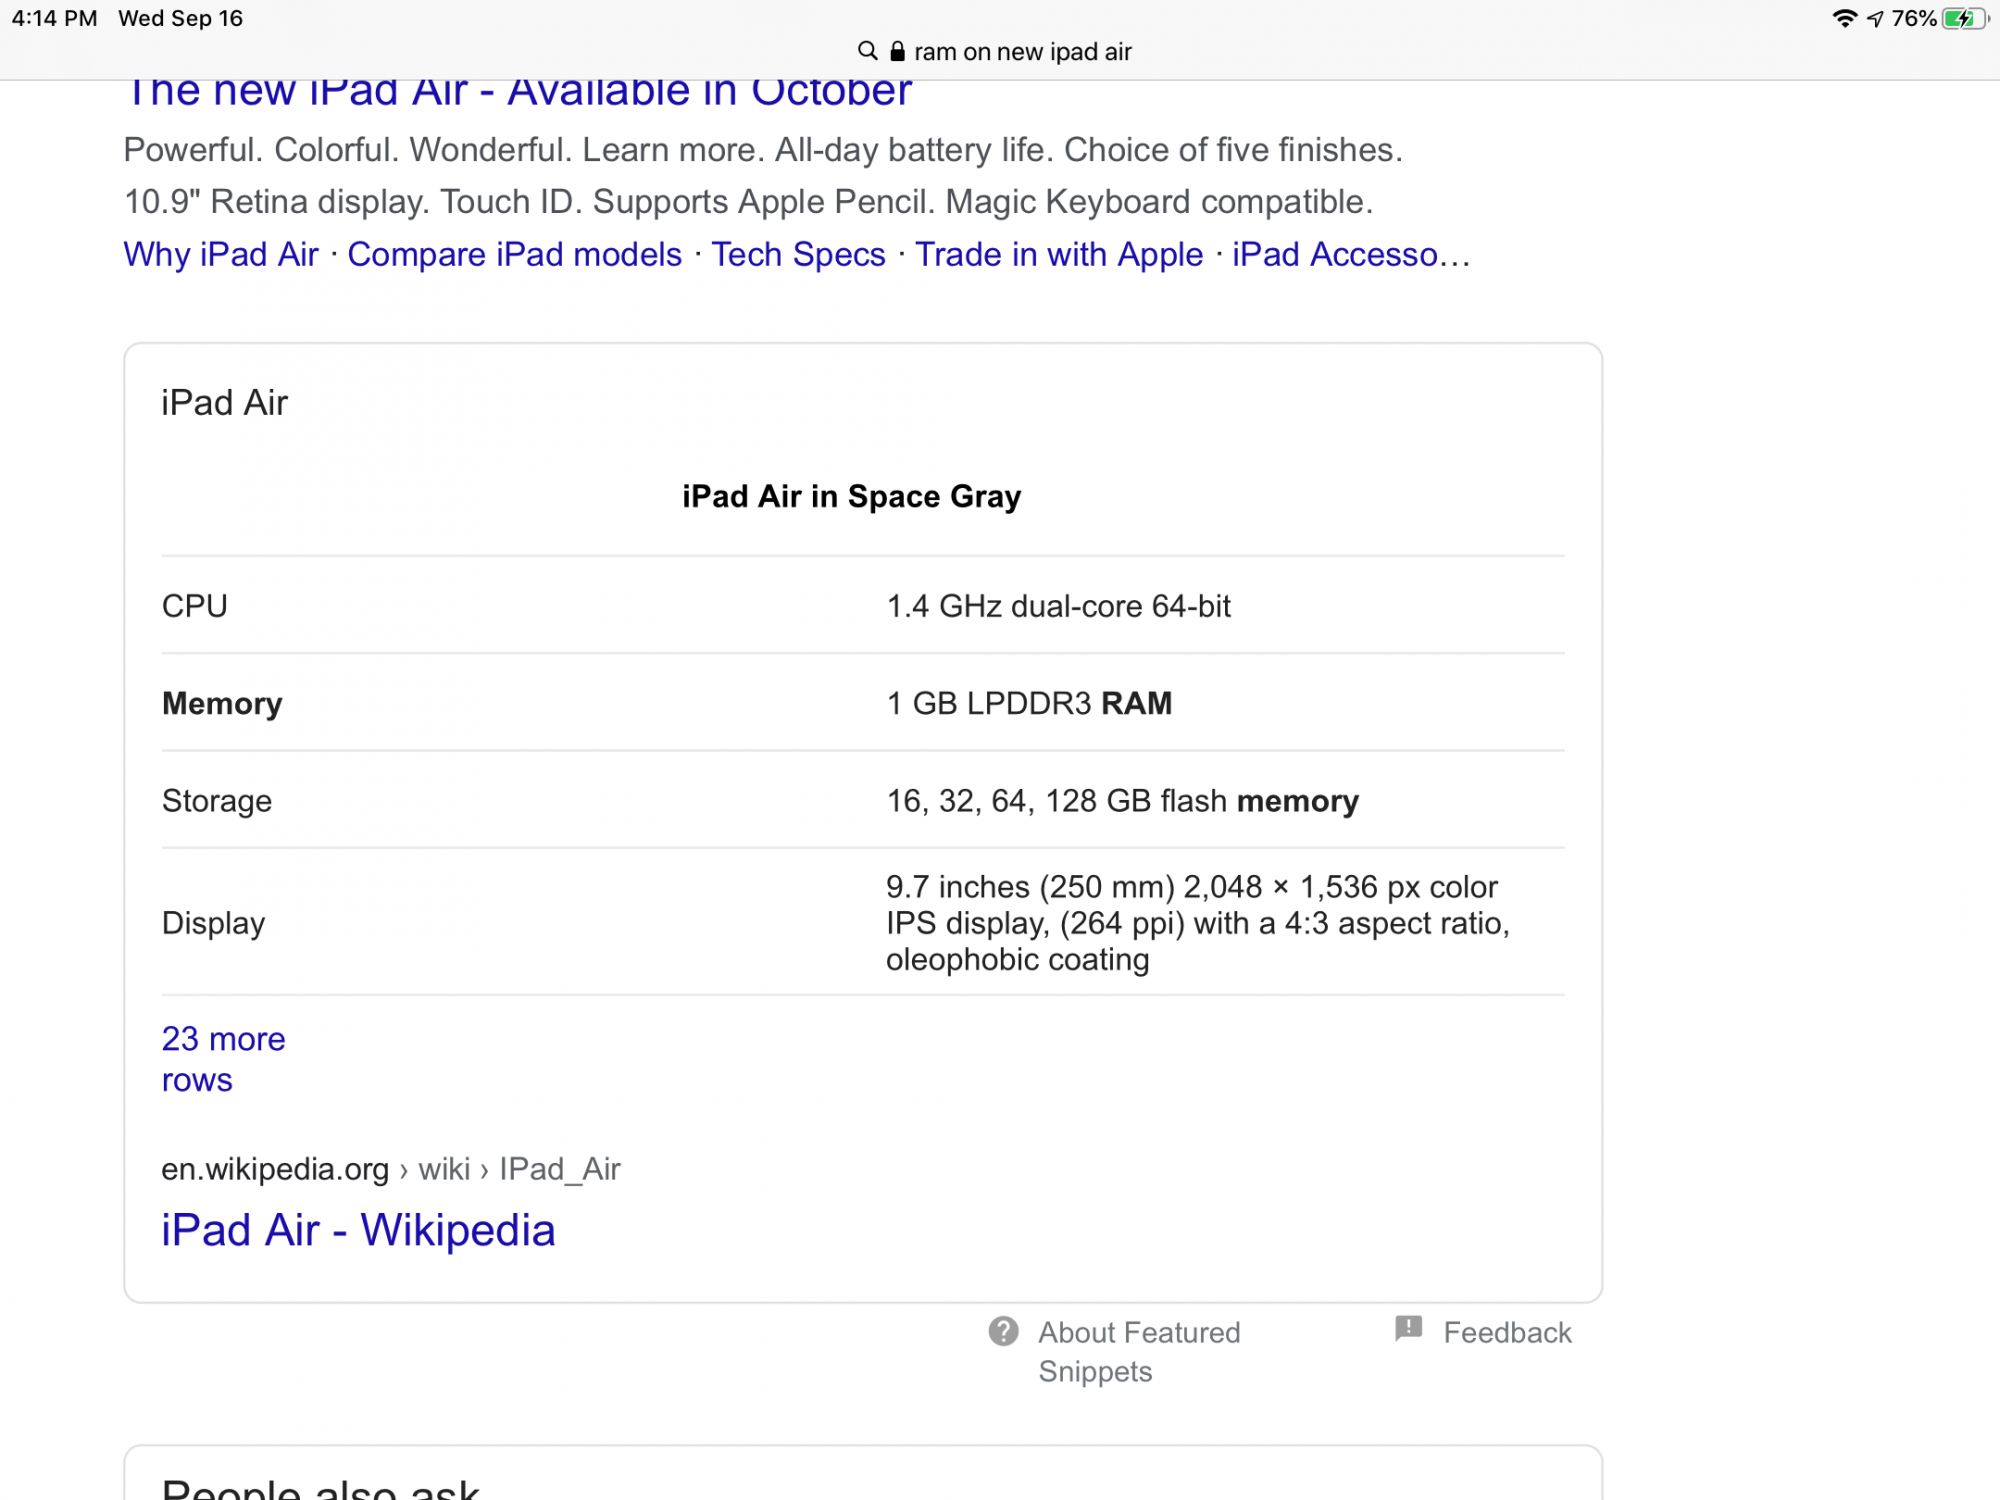The height and width of the screenshot is (1500, 2000).
Task: Click the Feedback flag icon
Action: [1408, 1329]
